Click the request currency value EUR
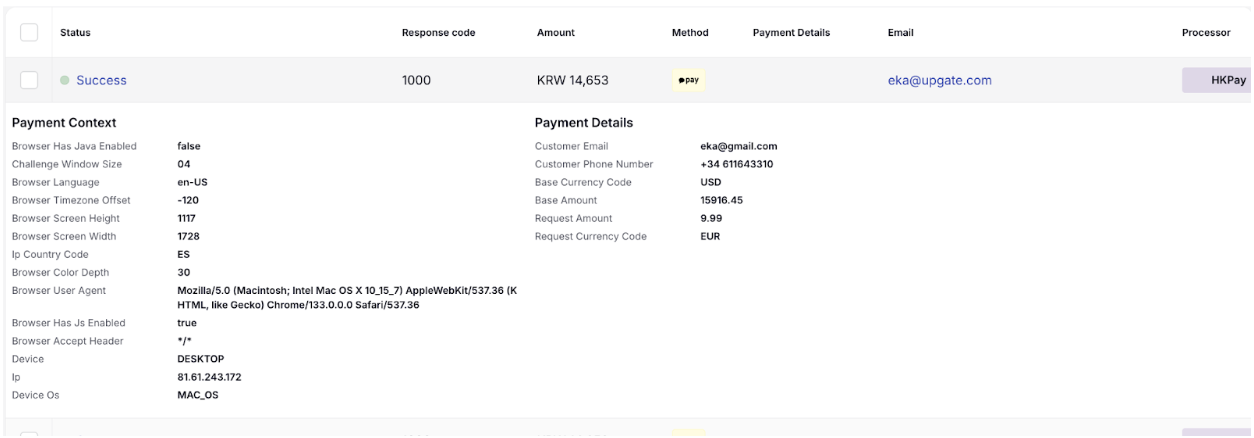The image size is (1254, 438). (x=710, y=236)
